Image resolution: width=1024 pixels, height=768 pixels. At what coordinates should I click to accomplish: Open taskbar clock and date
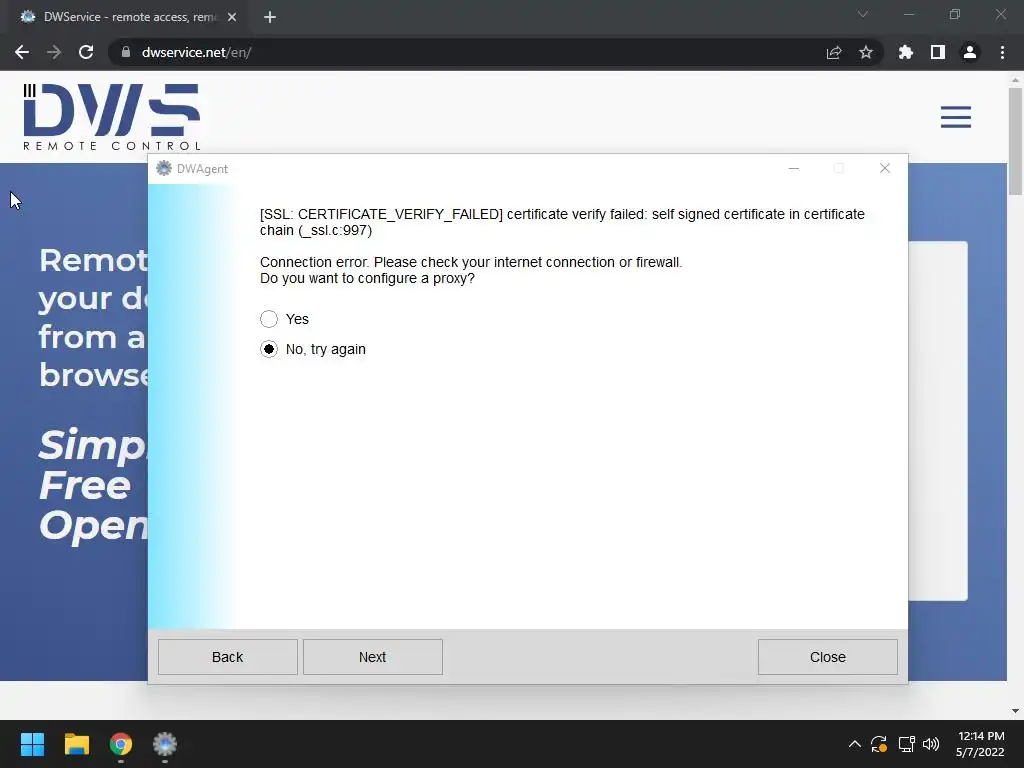[980, 744]
